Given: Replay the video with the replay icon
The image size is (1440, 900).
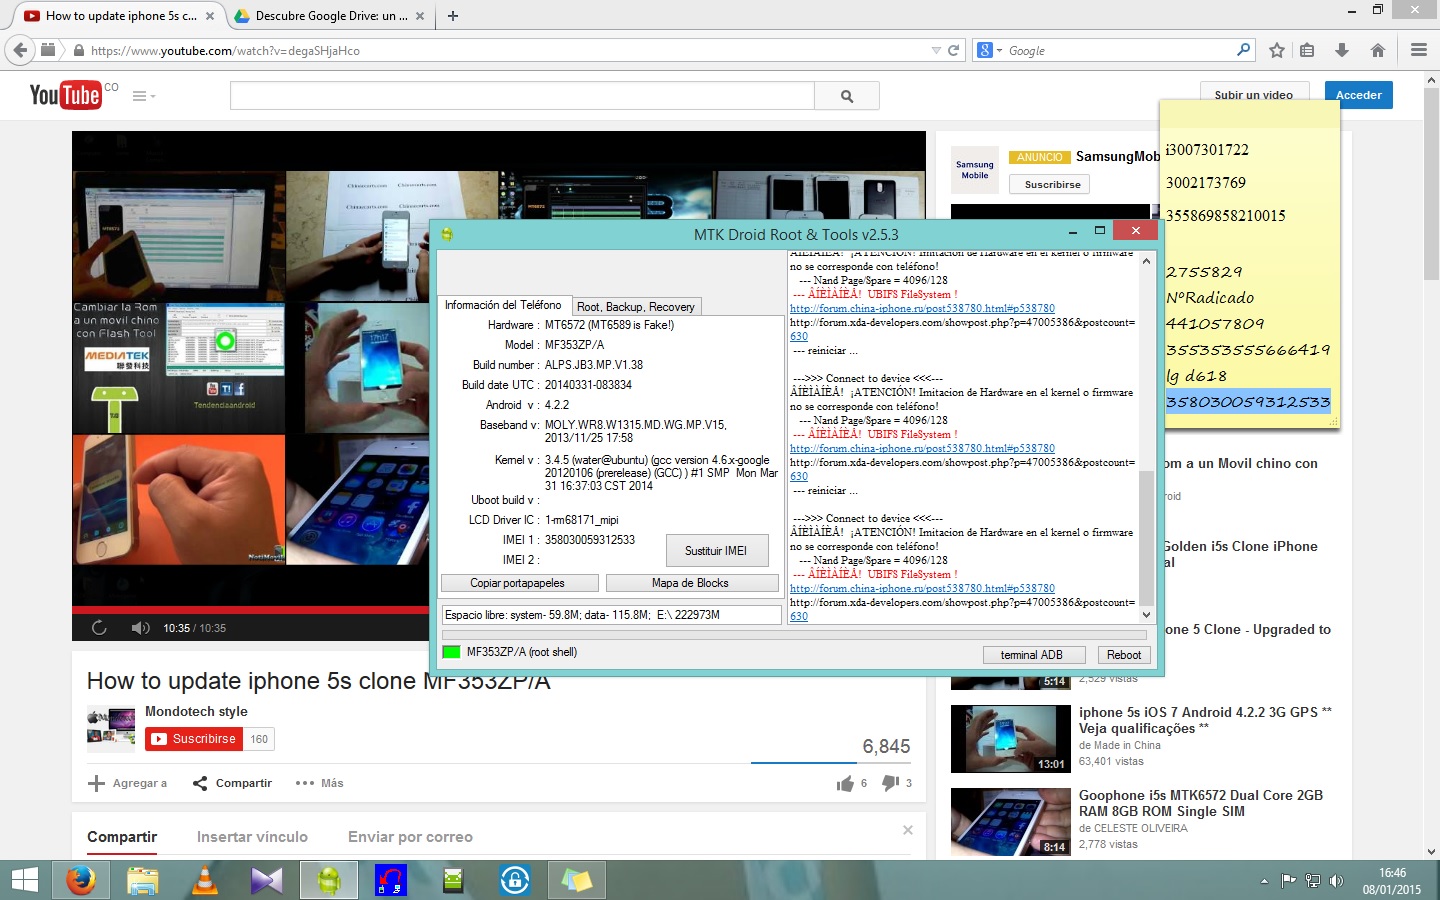Looking at the screenshot, I should pos(99,628).
